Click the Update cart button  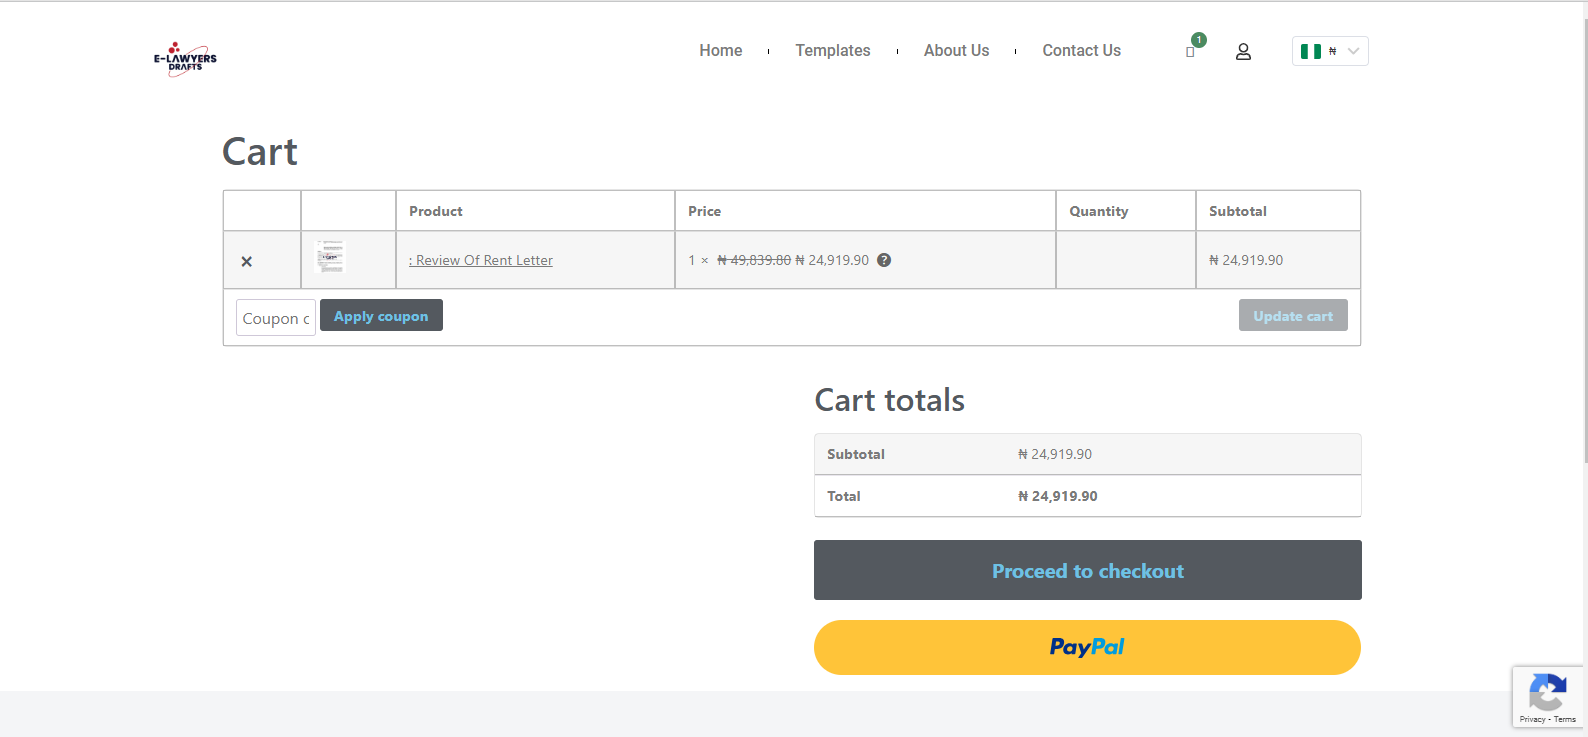(x=1292, y=316)
